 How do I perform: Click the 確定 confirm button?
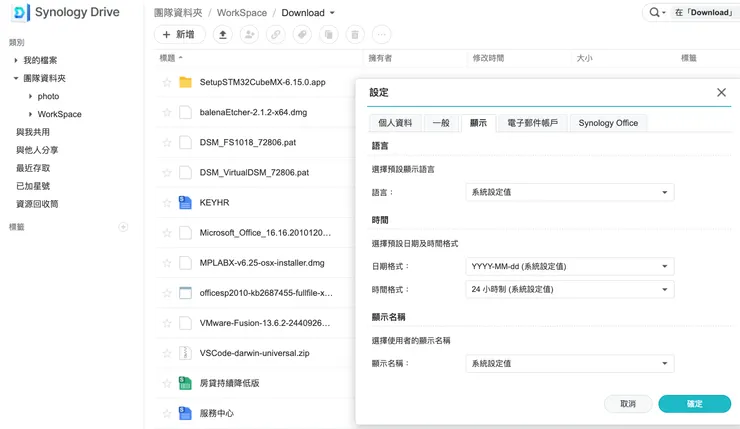pyautogui.click(x=695, y=404)
